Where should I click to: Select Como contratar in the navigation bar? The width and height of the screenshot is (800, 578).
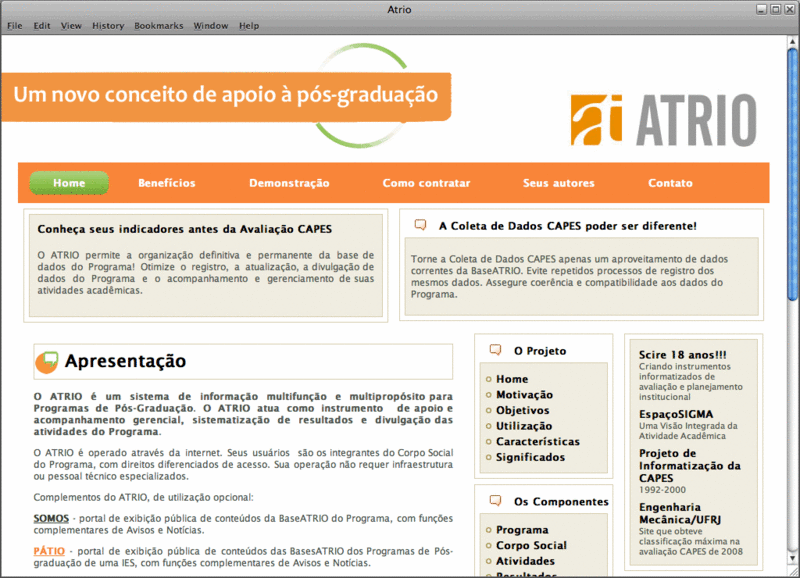(x=426, y=183)
